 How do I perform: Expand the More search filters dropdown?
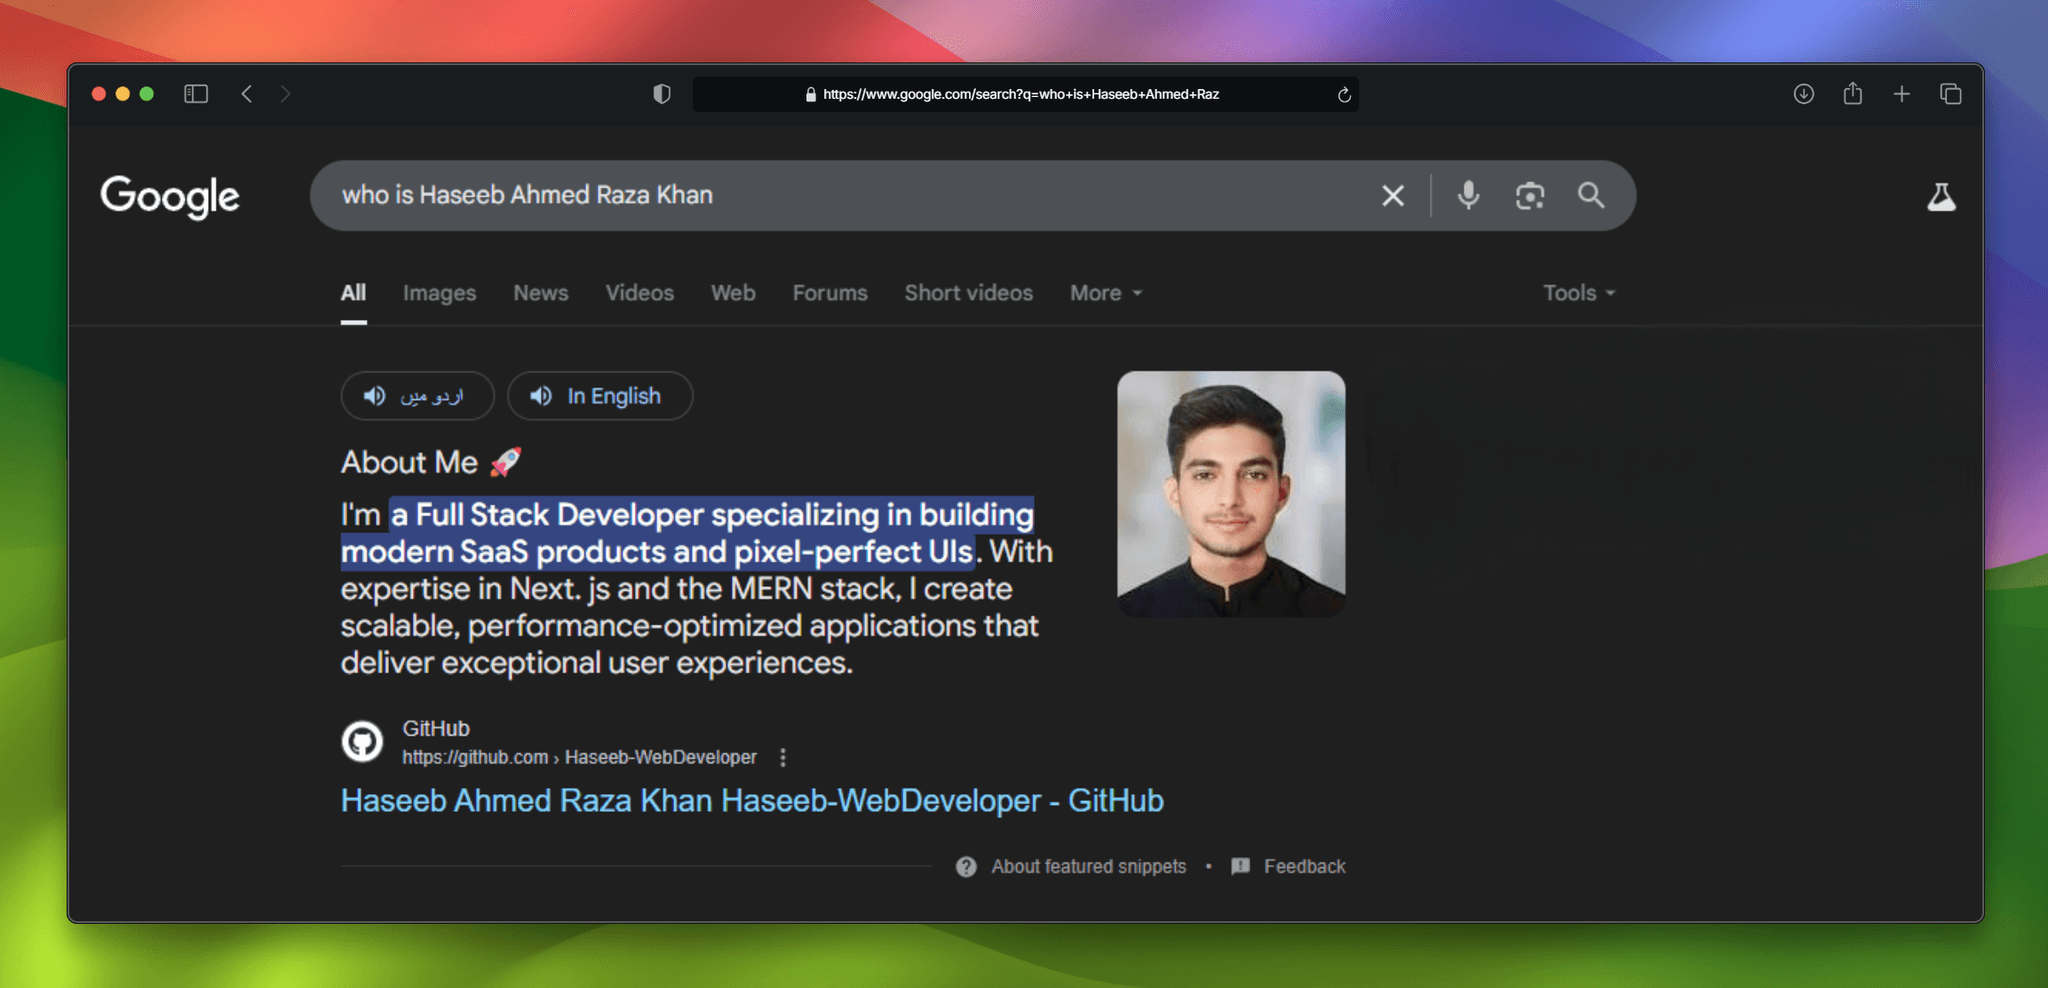1105,293
